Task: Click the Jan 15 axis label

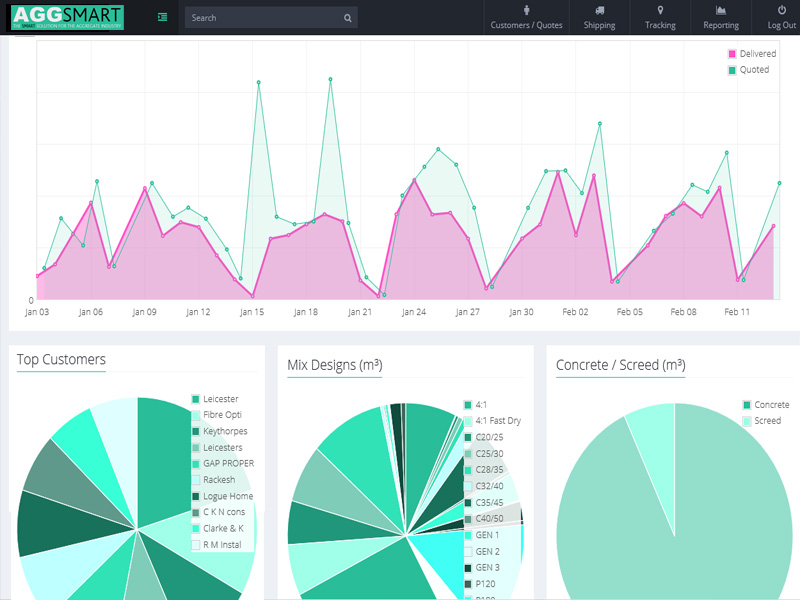Action: [x=252, y=312]
